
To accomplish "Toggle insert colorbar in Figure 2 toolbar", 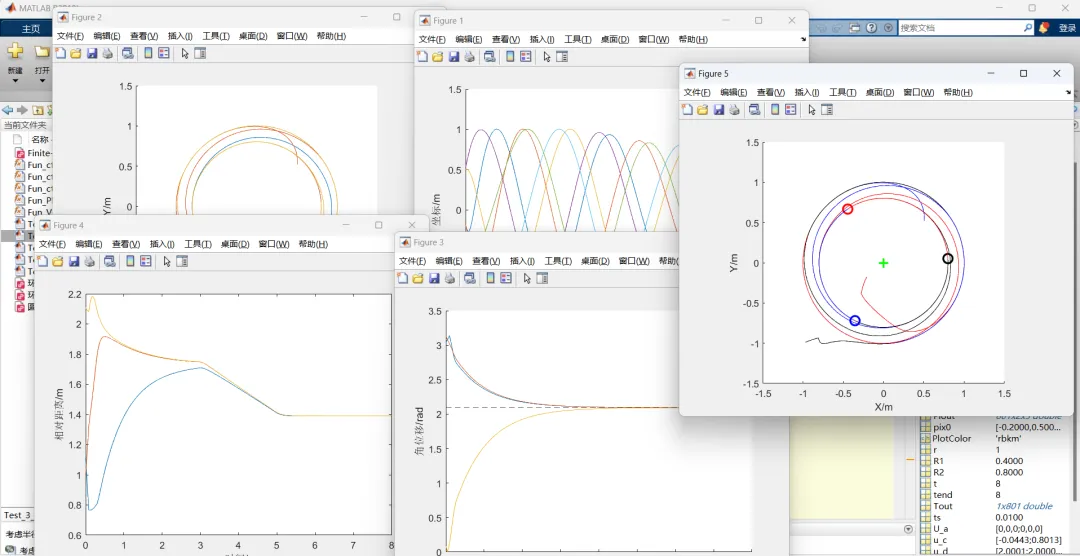I will point(148,54).
